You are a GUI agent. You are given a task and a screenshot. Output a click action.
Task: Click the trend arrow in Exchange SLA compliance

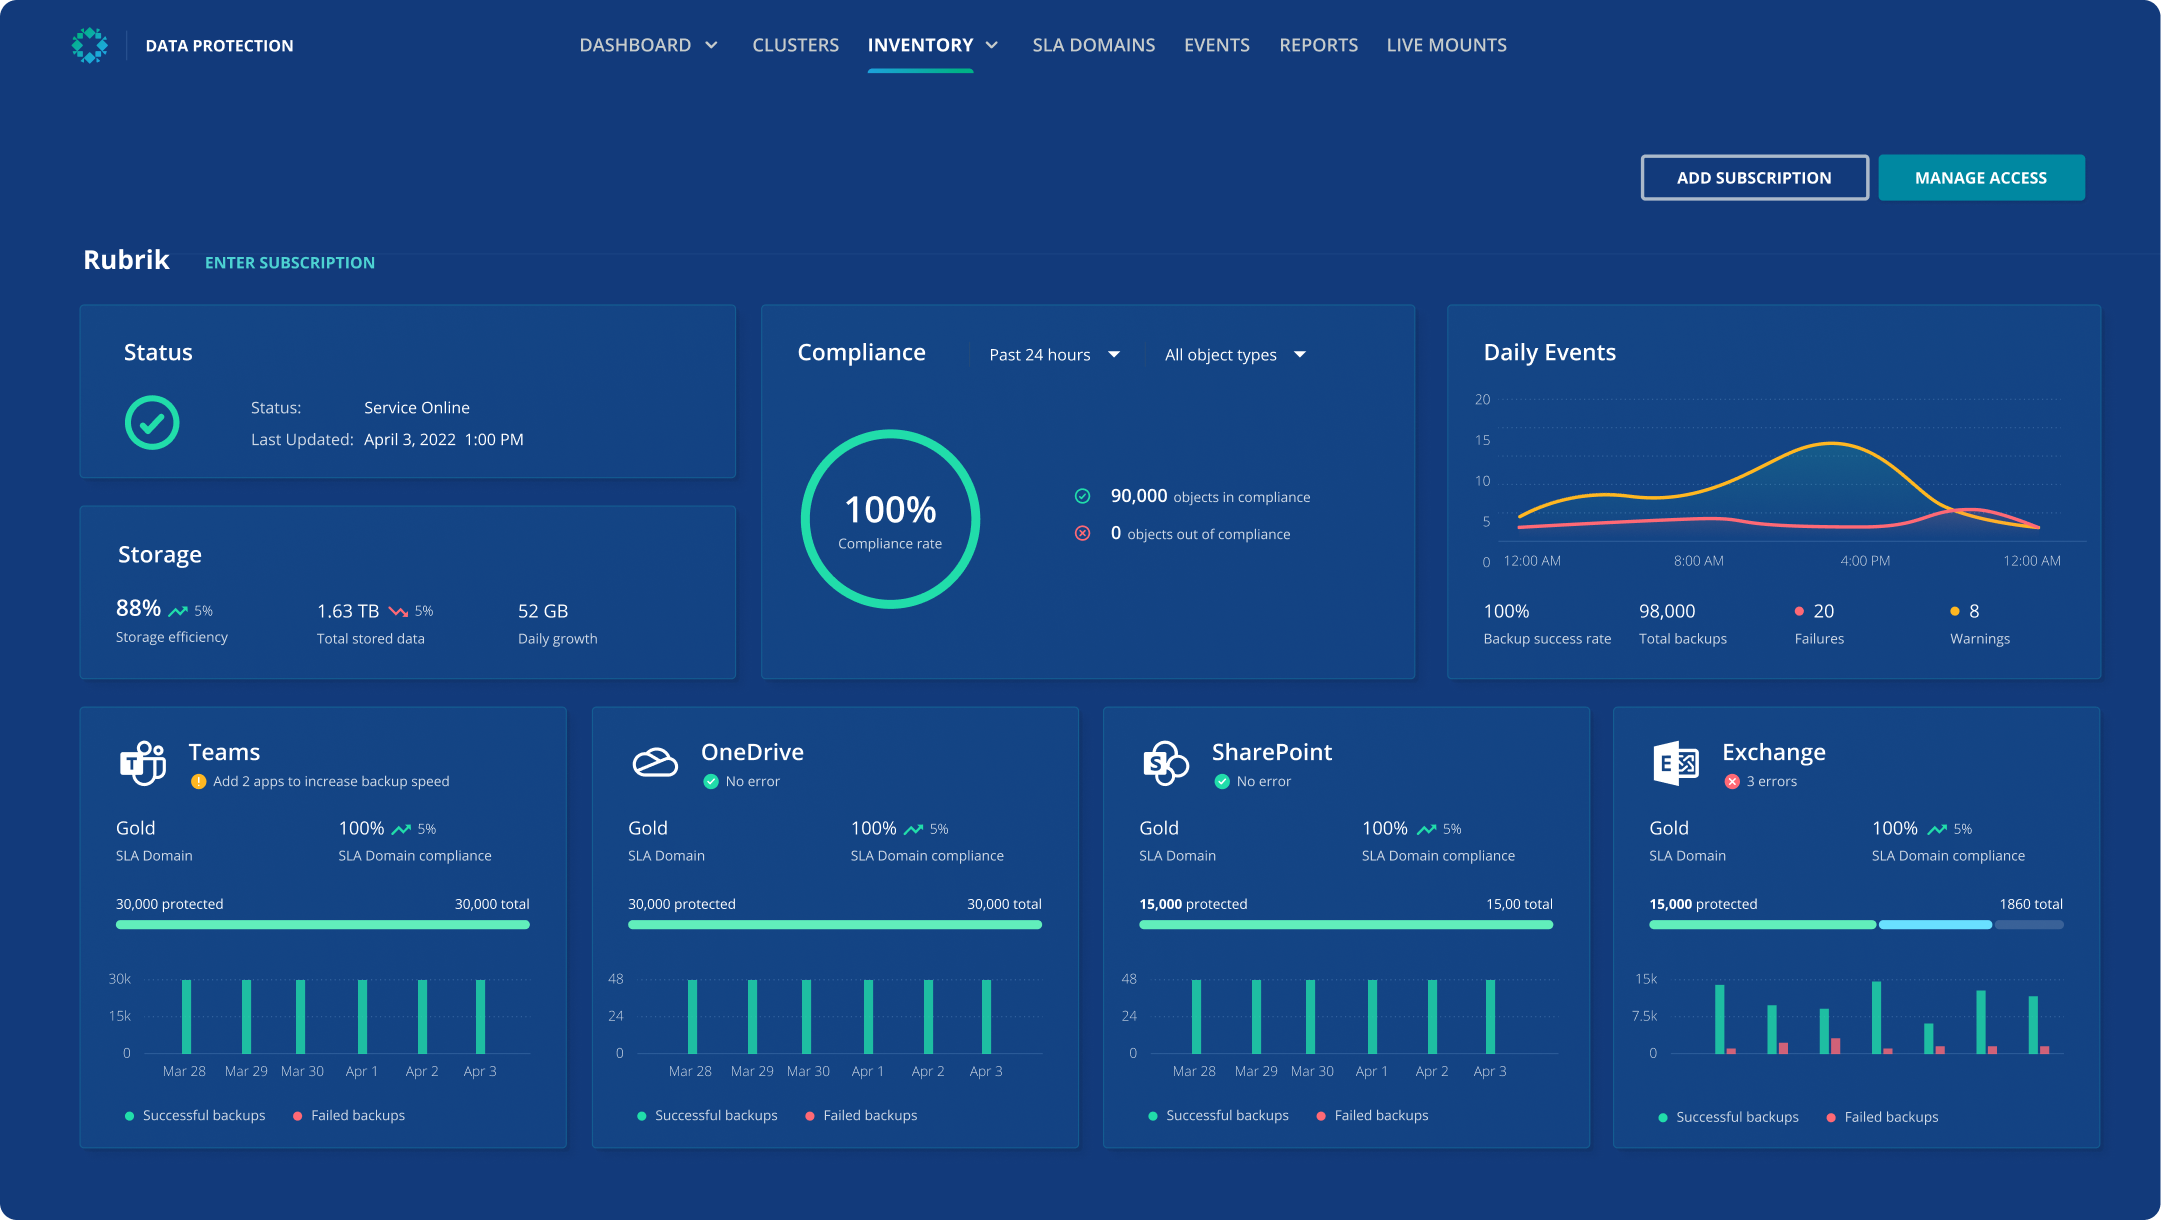[x=1937, y=829]
